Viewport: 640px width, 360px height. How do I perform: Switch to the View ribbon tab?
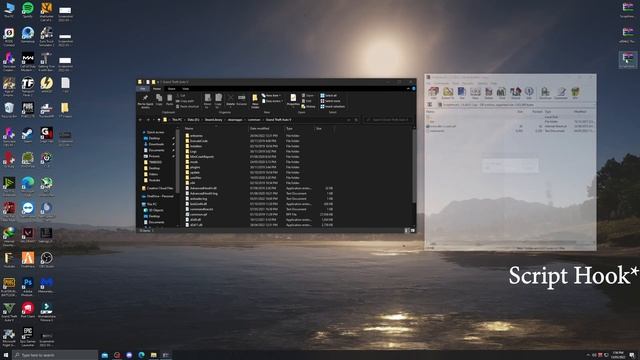click(x=186, y=89)
